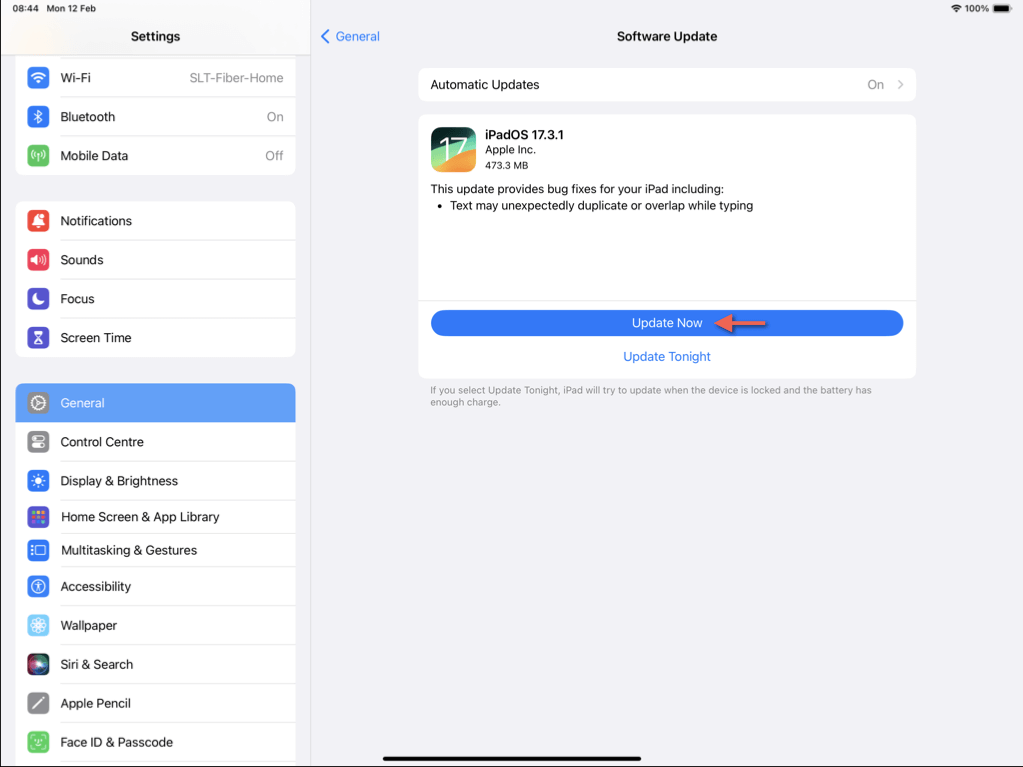Tap the Screen Time hourglass icon

click(x=38, y=338)
